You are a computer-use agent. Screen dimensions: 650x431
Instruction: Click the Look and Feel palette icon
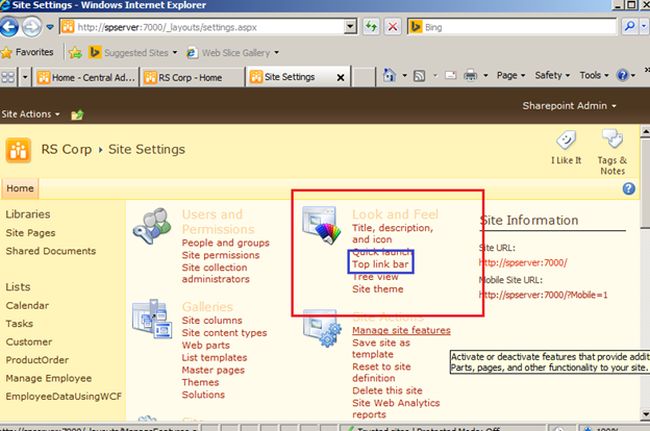click(x=321, y=226)
